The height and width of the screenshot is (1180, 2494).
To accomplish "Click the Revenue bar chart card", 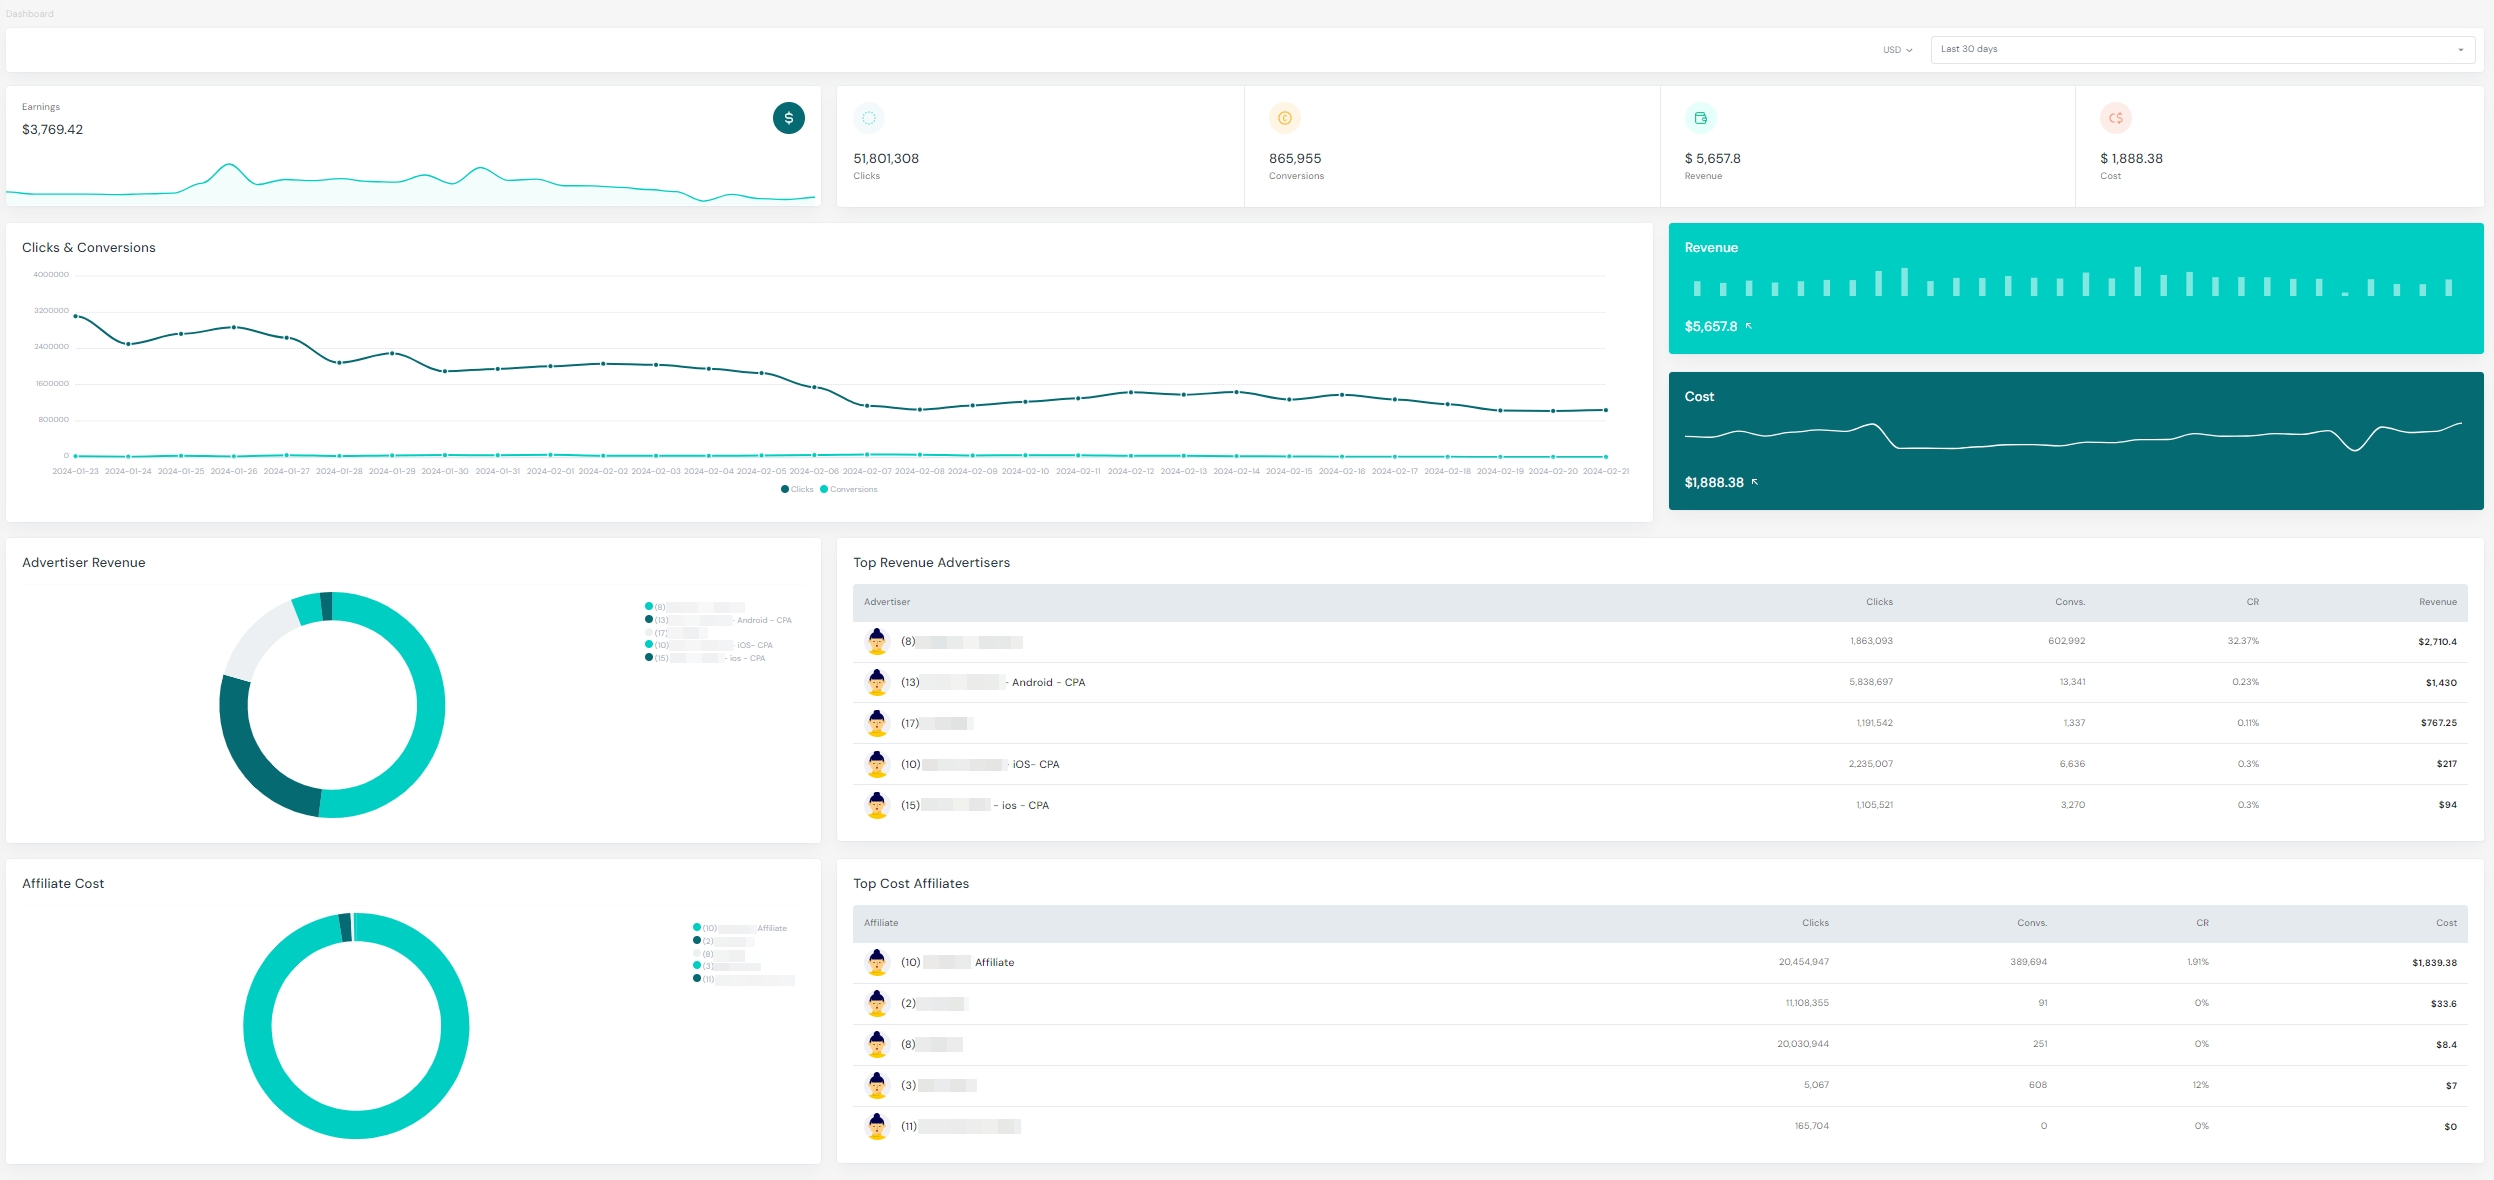I will (x=2076, y=288).
